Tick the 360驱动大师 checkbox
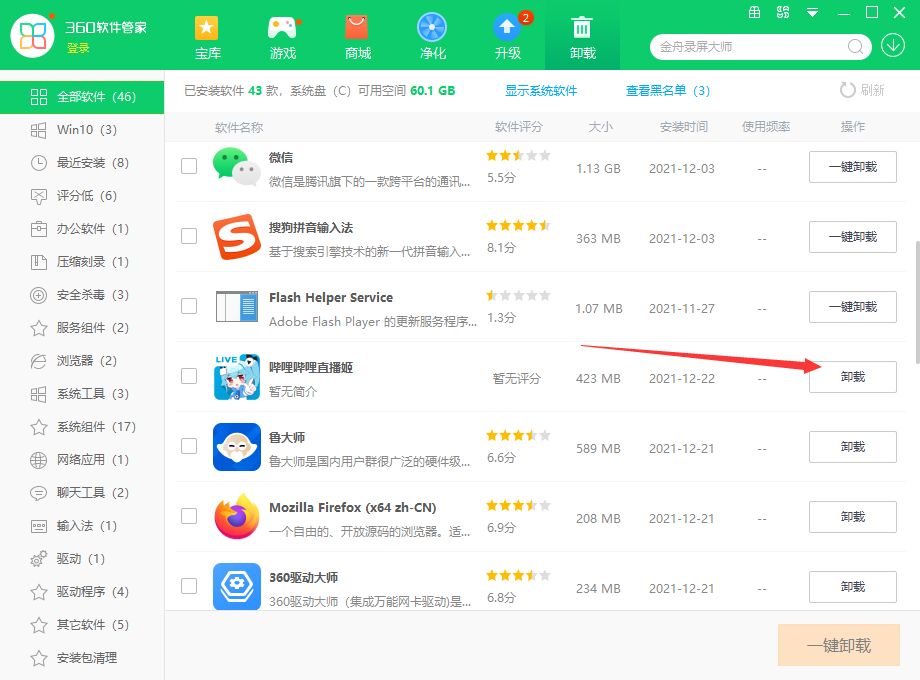 click(189, 586)
